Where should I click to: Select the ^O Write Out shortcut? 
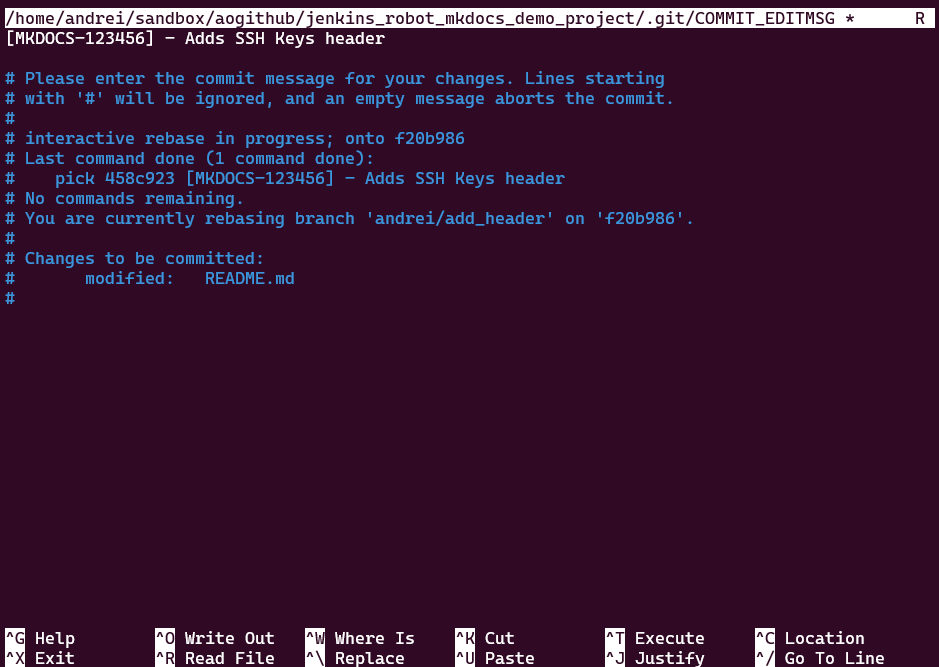coord(215,638)
